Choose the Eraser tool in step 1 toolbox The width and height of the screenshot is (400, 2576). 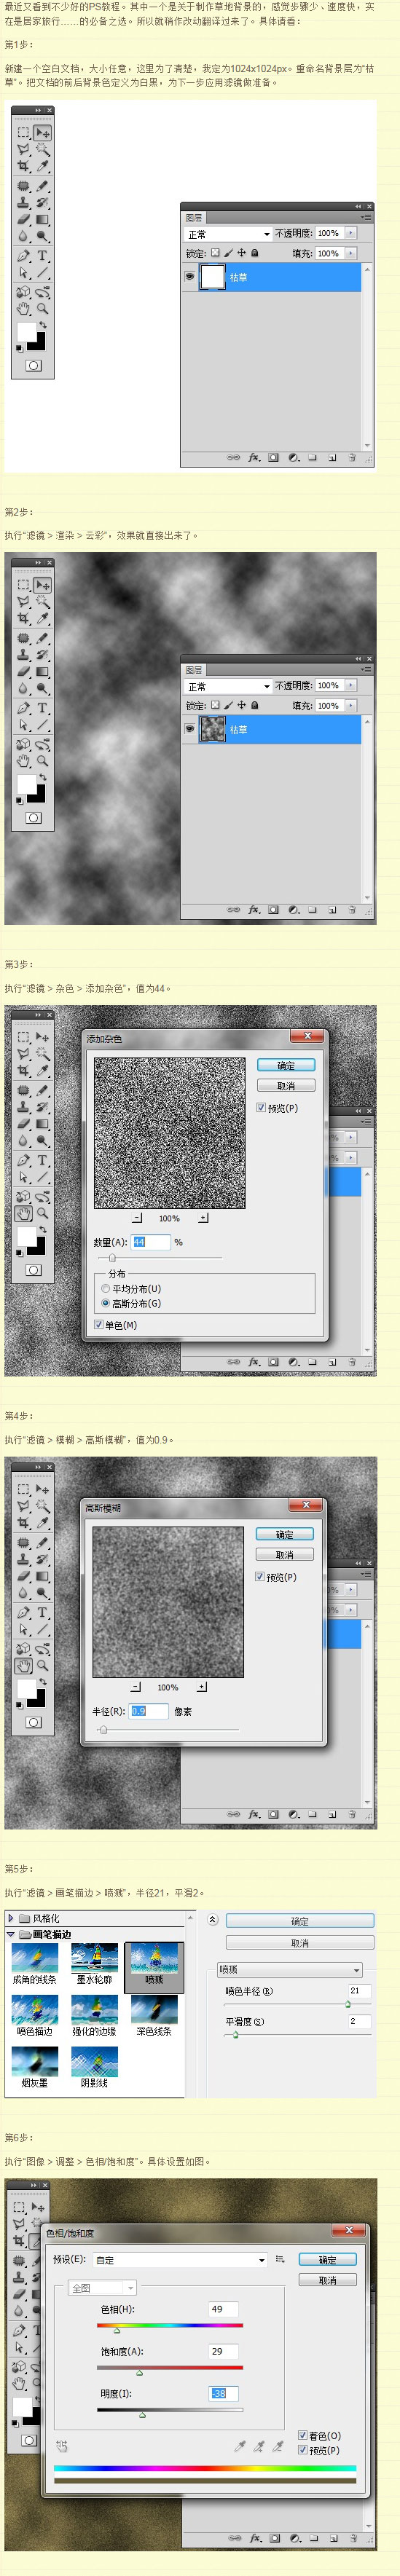click(x=23, y=219)
